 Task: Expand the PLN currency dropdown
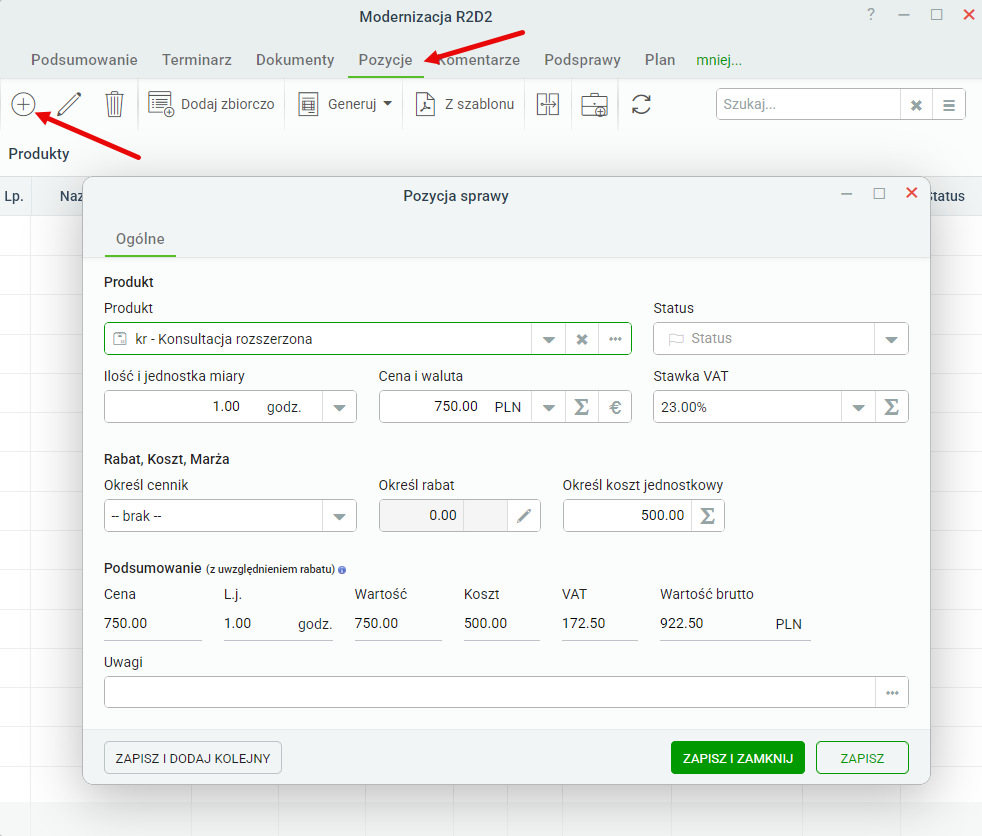coord(549,407)
